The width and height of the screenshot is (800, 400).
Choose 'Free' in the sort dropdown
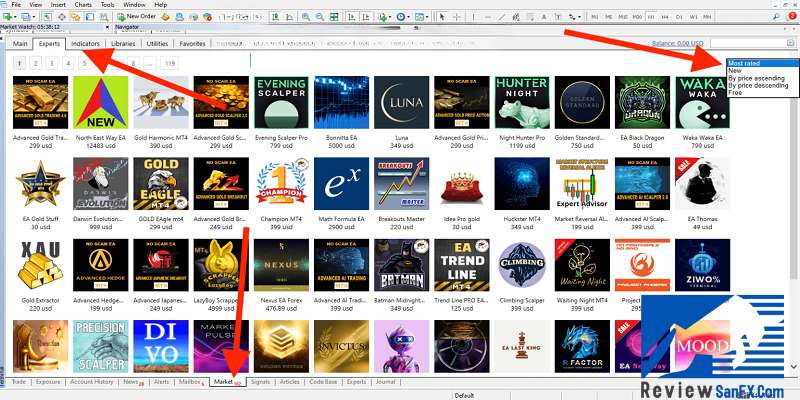point(762,93)
